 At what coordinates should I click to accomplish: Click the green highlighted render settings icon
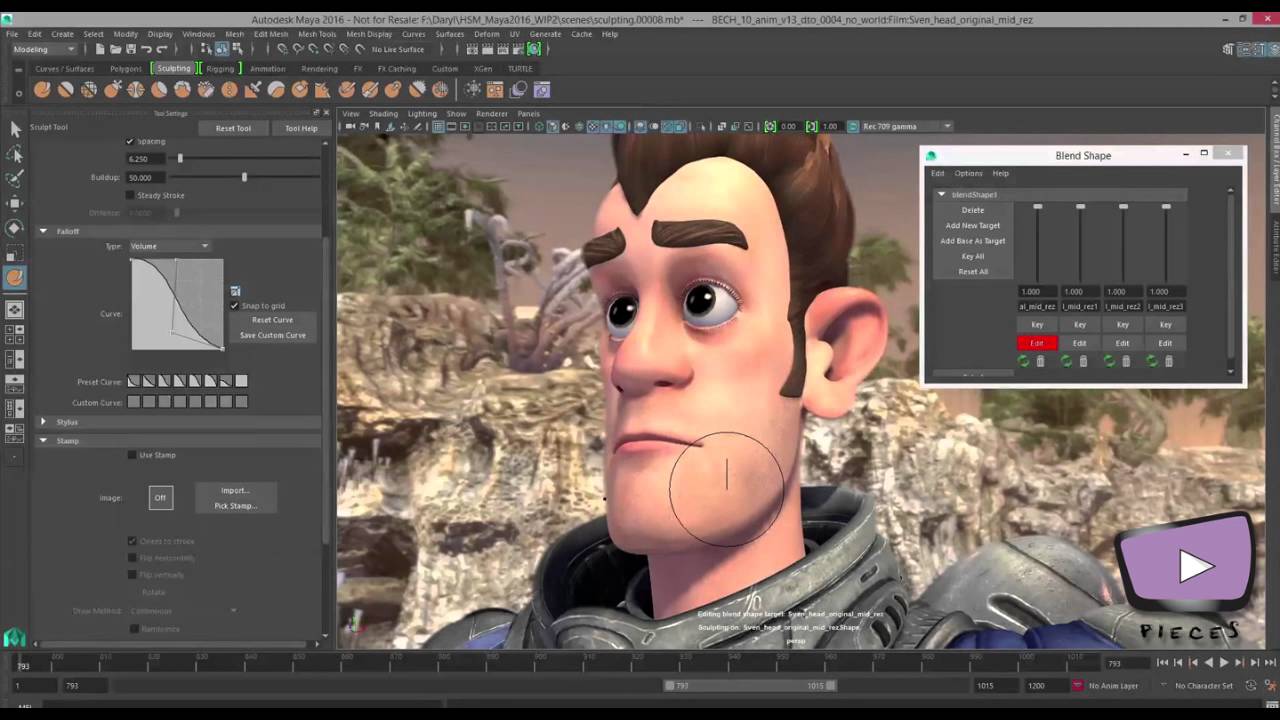coord(534,49)
